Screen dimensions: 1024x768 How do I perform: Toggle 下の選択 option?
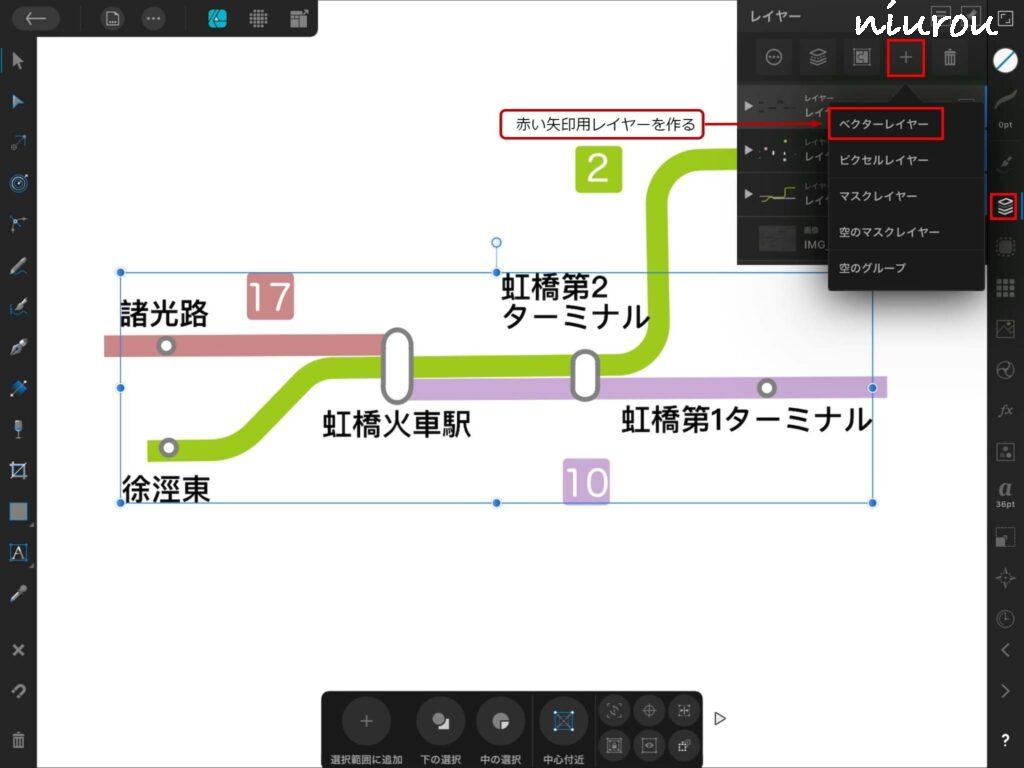tap(440, 721)
